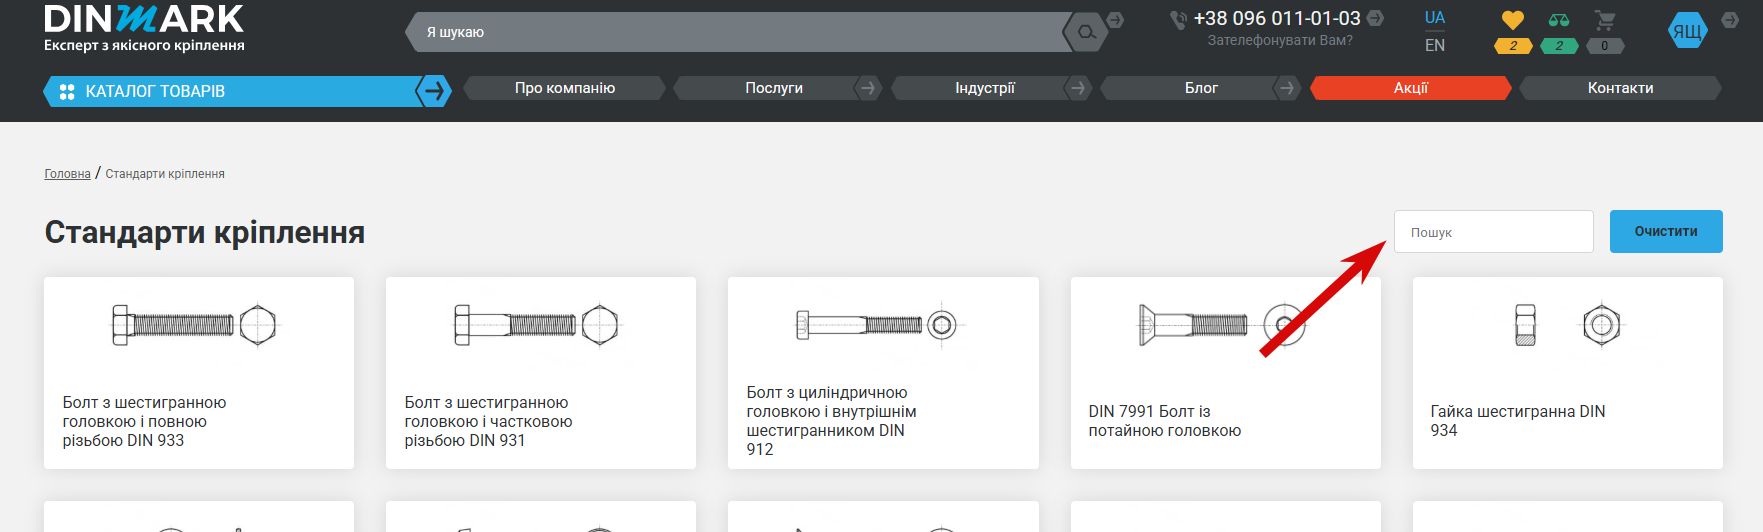Viewport: 1763px width, 532px height.
Task: Expand the Індустрії submenu arrow
Action: click(1077, 88)
